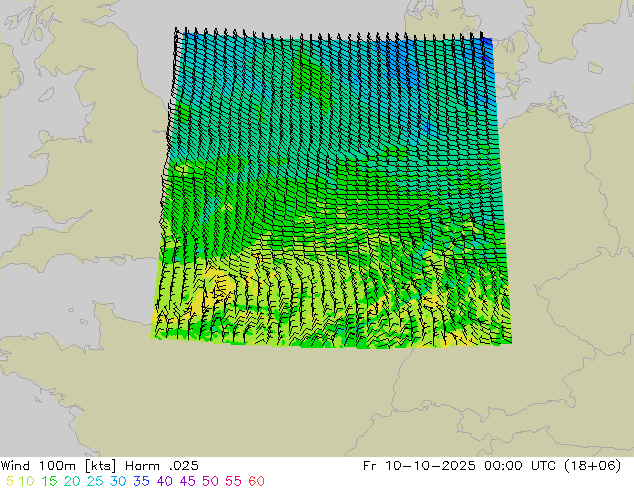The width and height of the screenshot is (634, 490).
Task: Click the purple 40 knots legend value
Action: 164,481
